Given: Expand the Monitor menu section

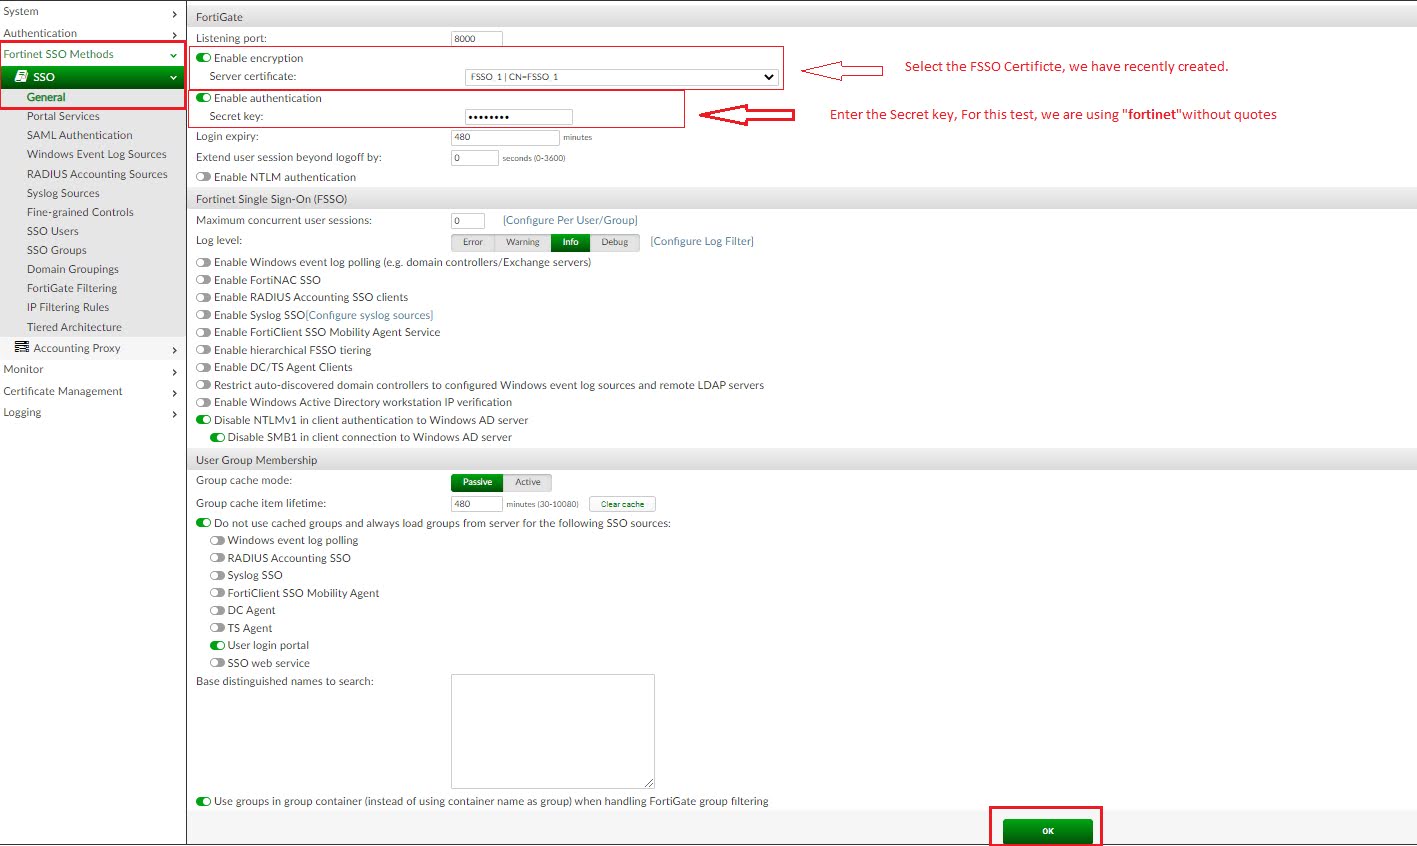Looking at the screenshot, I should point(174,370).
